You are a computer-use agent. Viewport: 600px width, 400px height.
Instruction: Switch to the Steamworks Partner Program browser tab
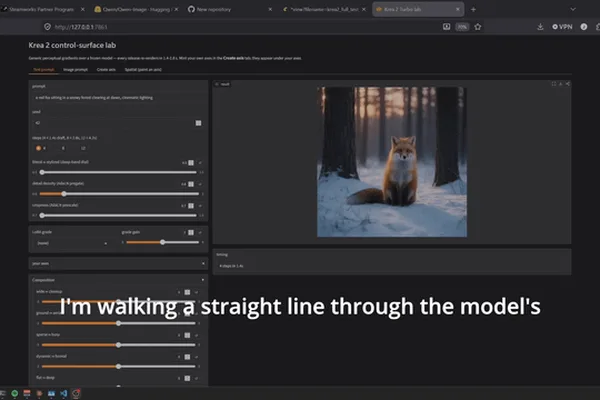[x=41, y=9]
